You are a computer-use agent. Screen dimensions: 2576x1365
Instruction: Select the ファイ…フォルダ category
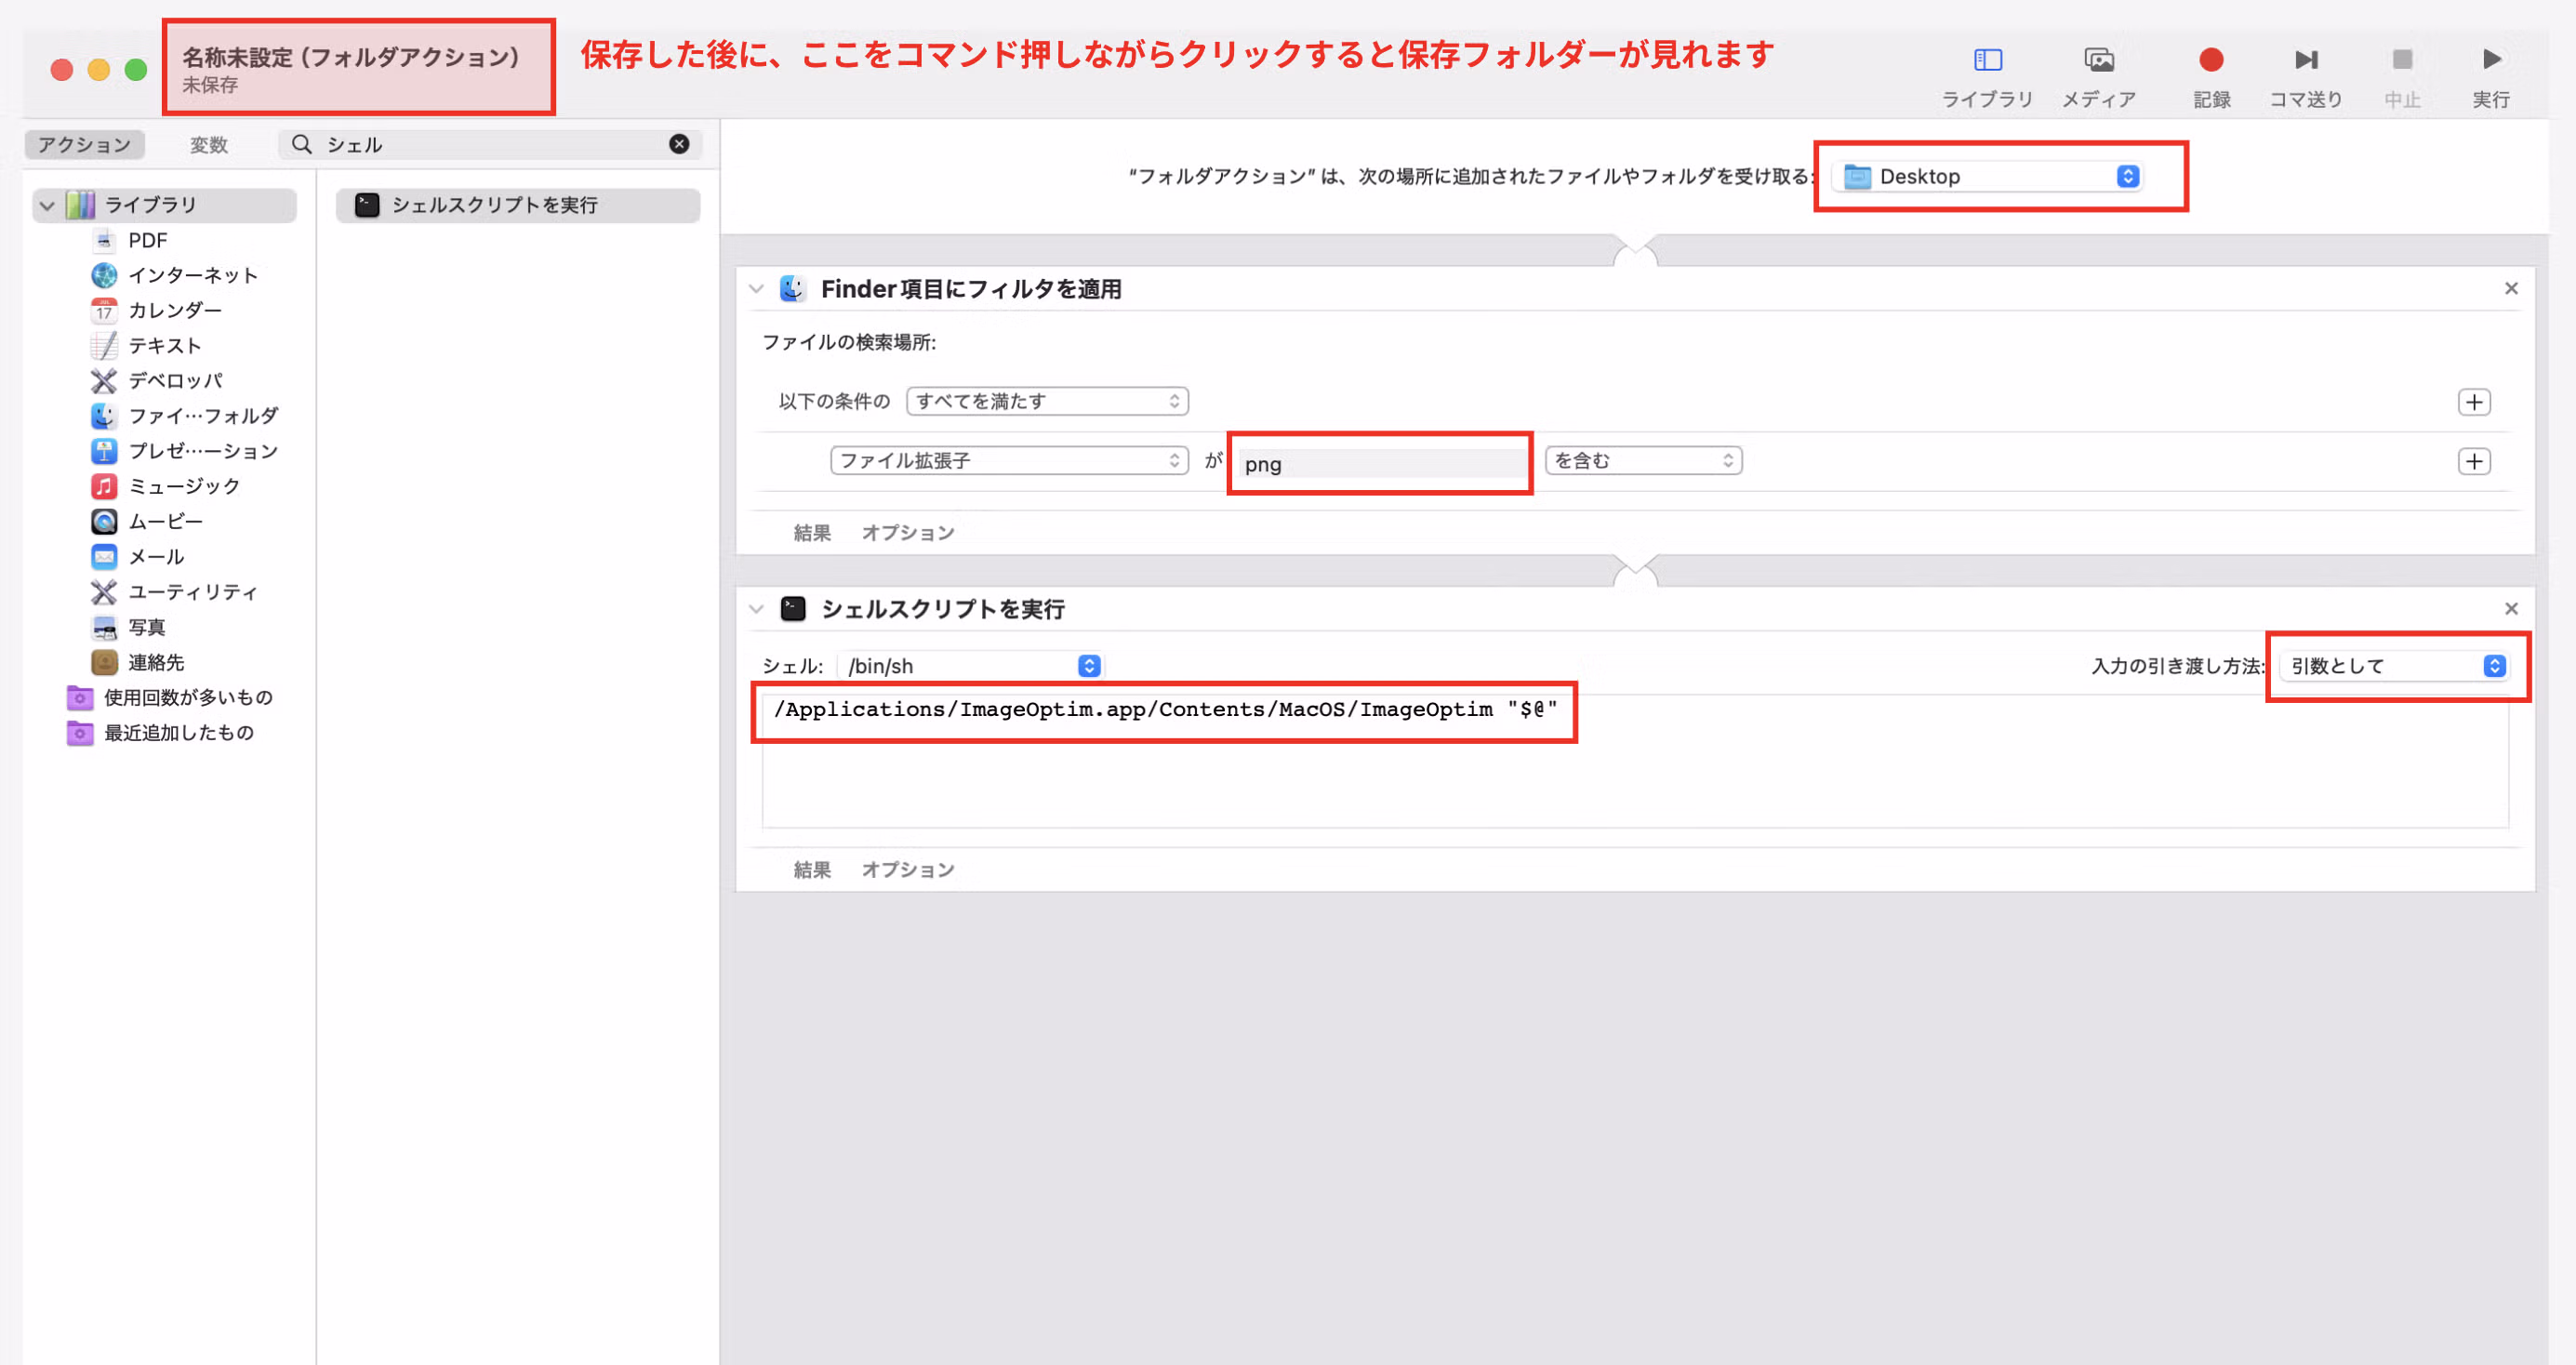(x=185, y=415)
